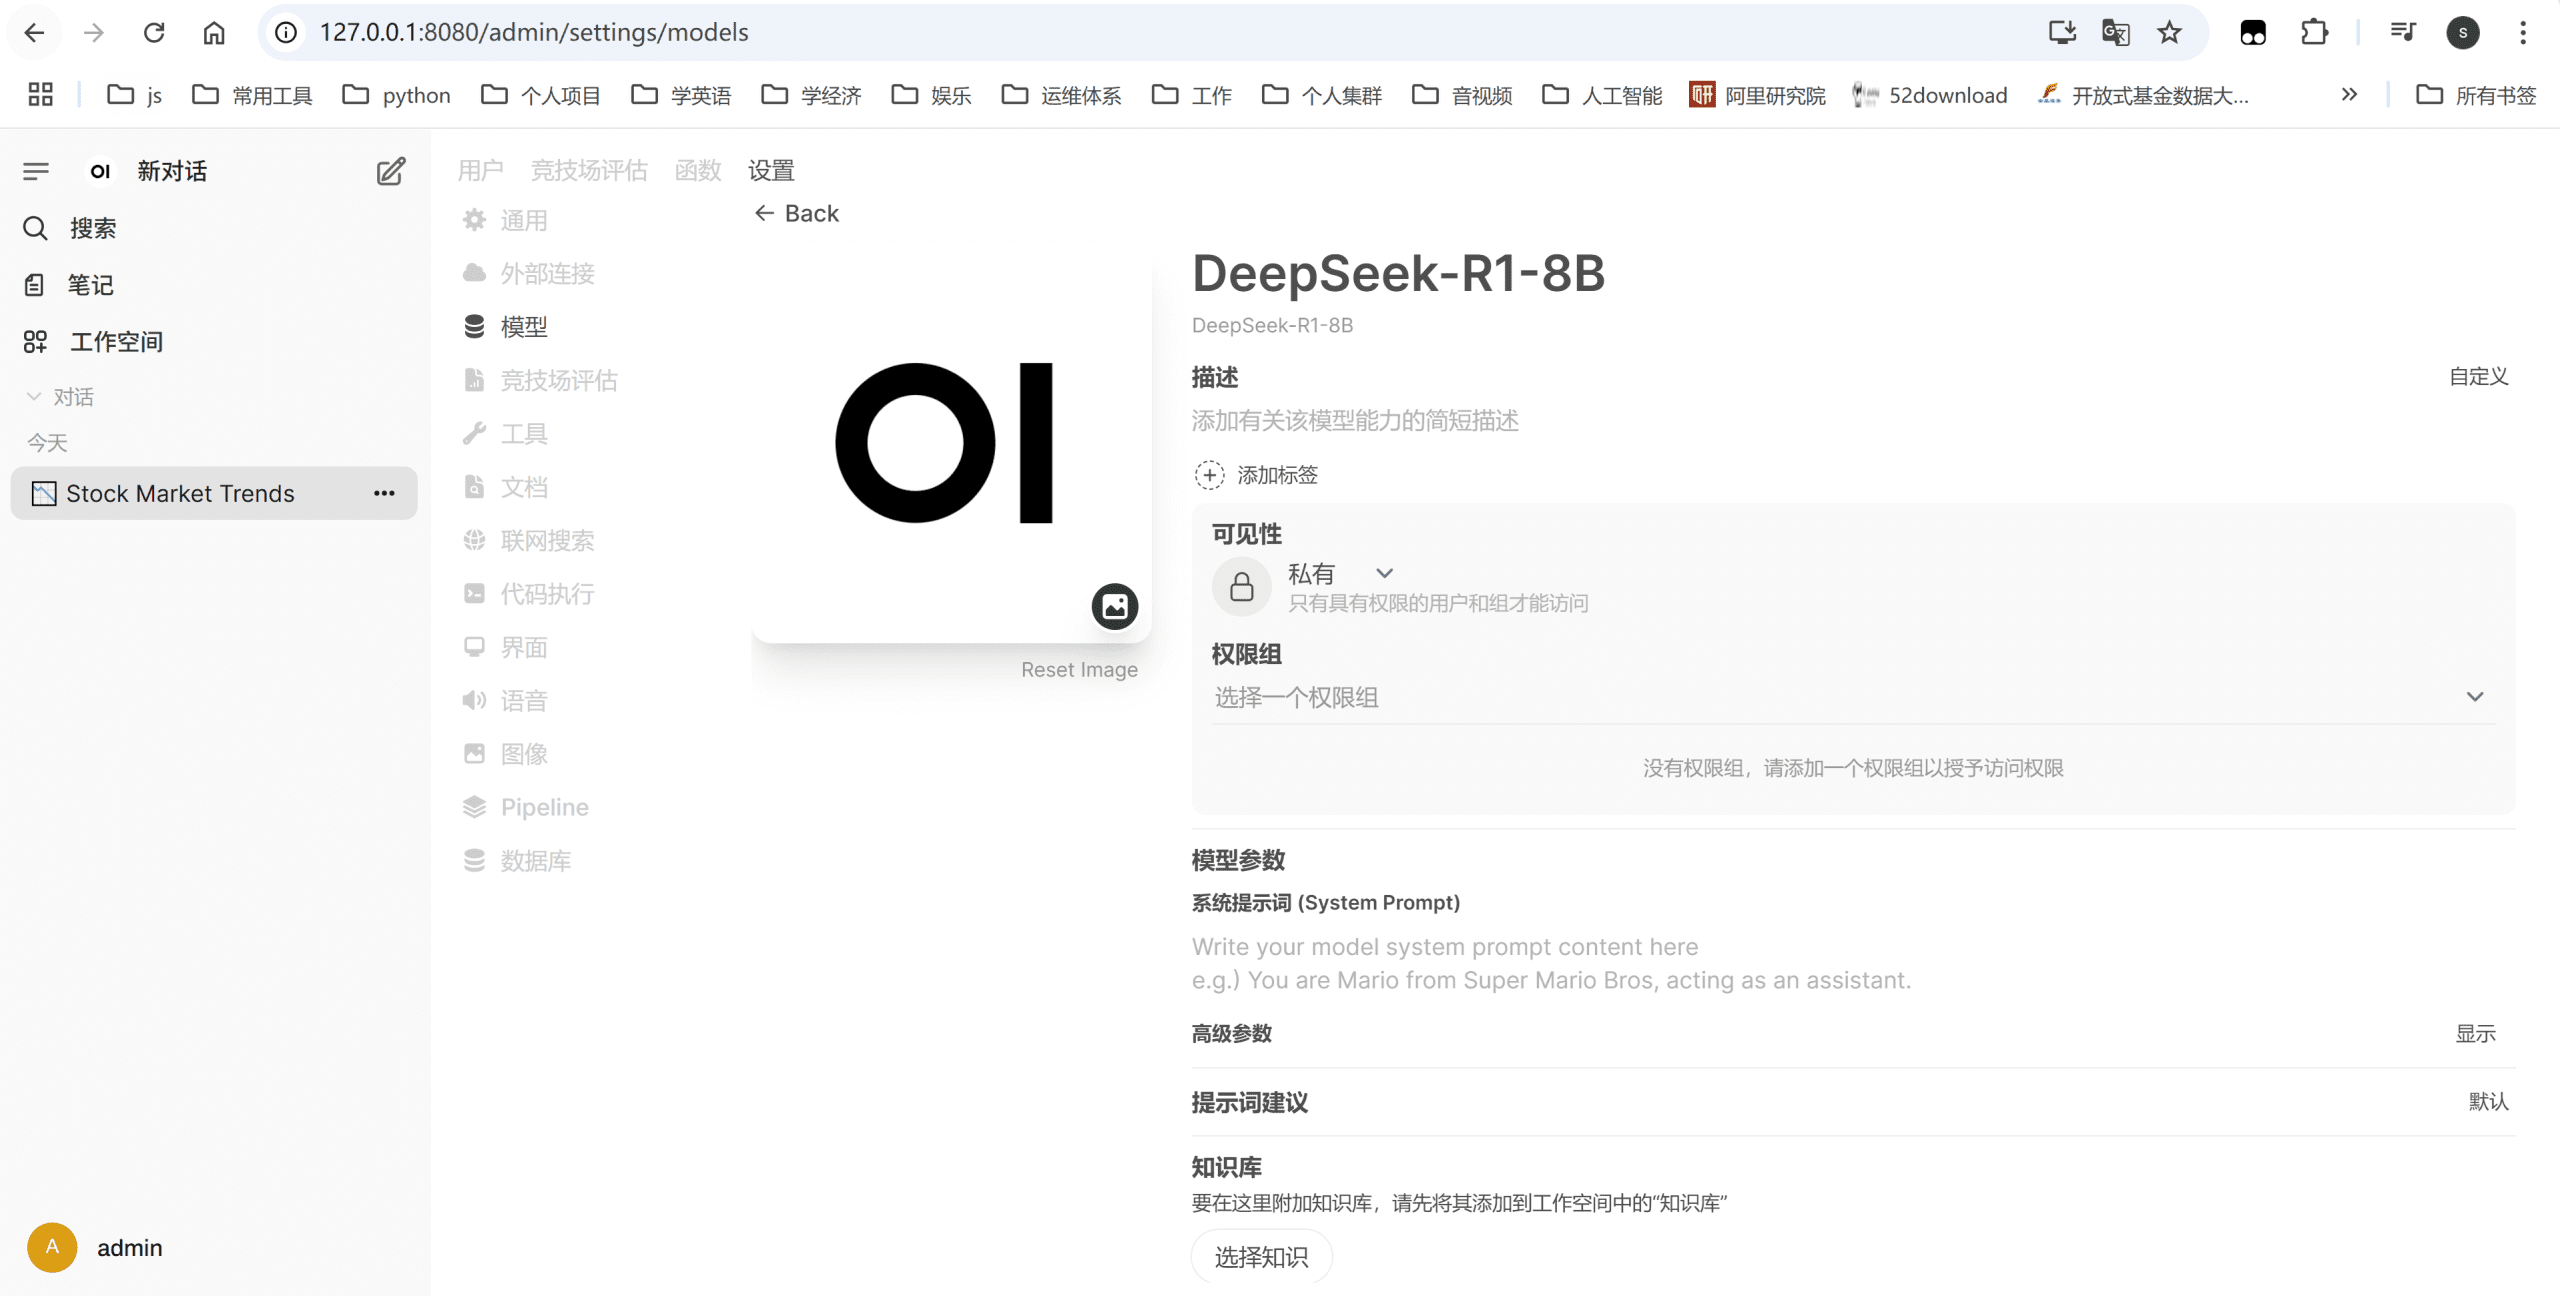The image size is (2560, 1296).
Task: Click the upload image icon on the model avatar
Action: [1115, 606]
